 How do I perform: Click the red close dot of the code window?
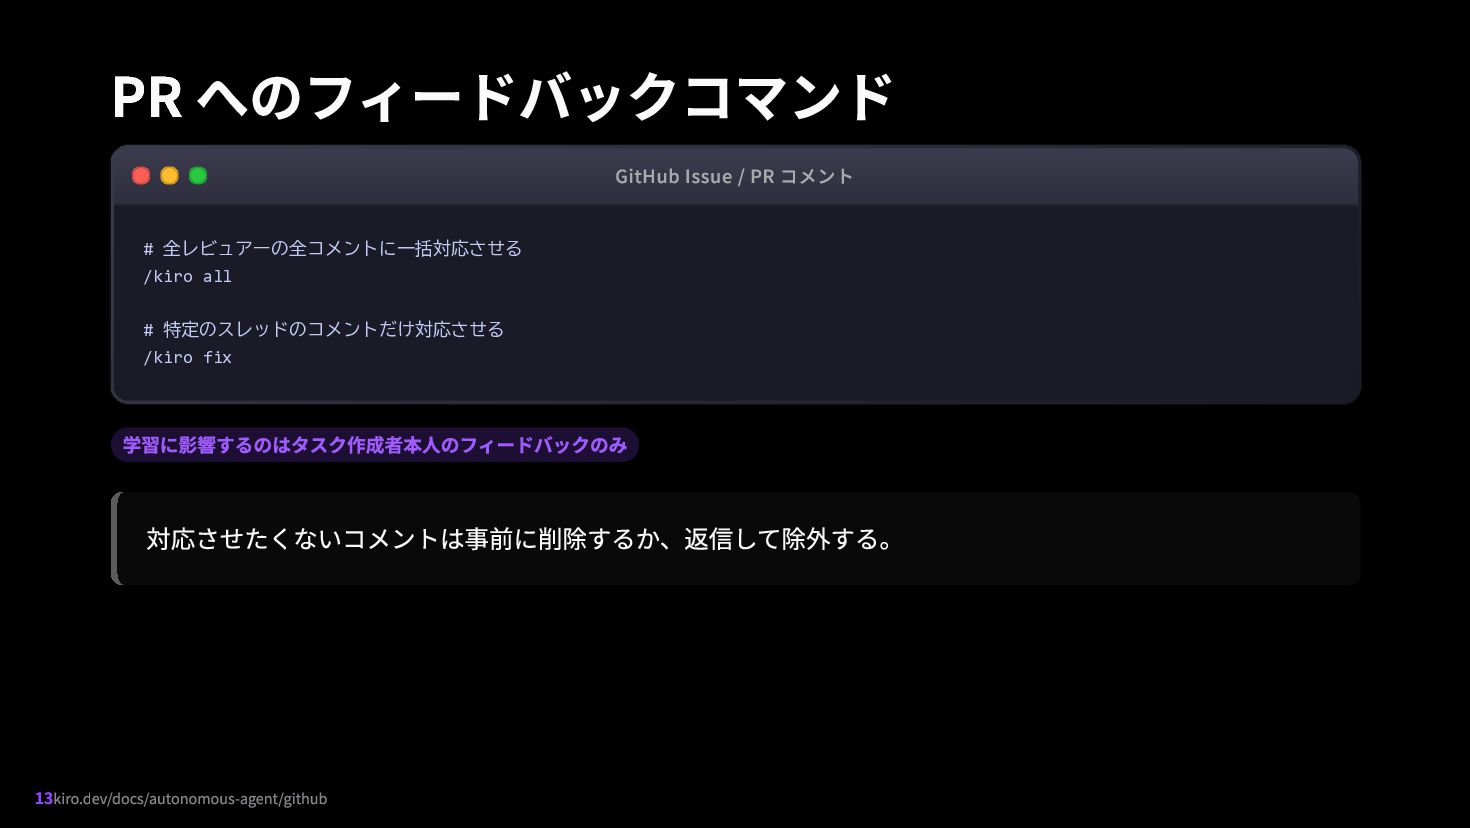tap(141, 176)
